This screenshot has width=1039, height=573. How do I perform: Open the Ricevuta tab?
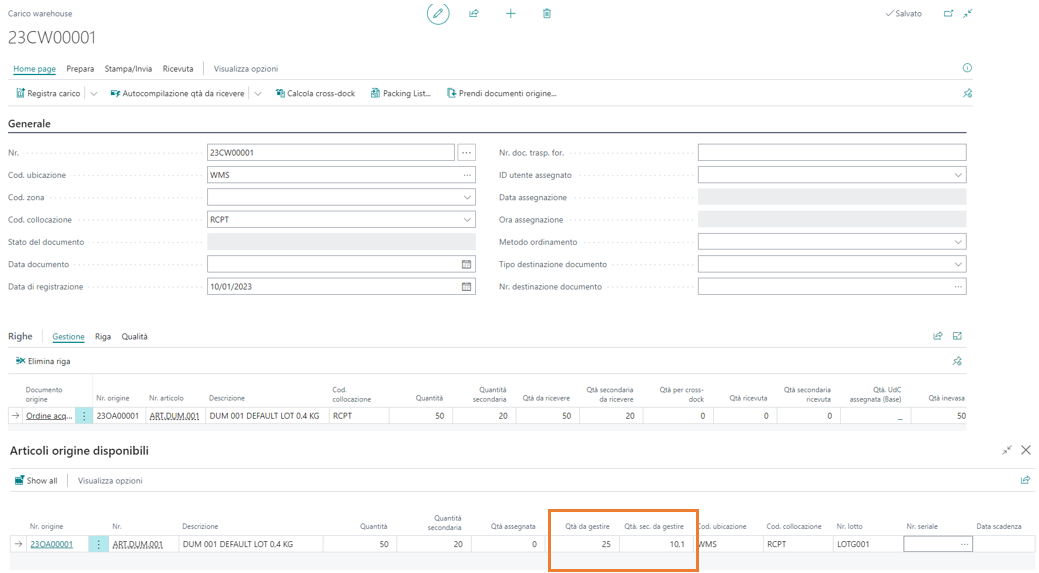tap(178, 69)
